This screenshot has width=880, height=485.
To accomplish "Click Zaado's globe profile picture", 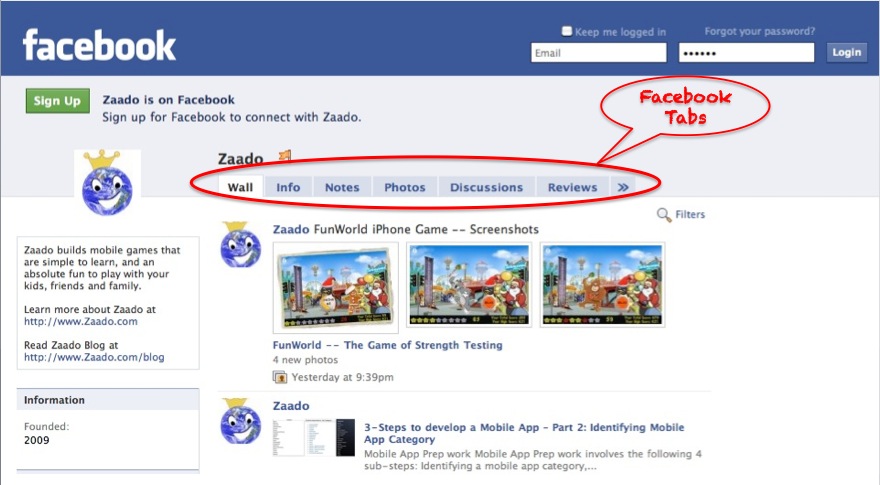I will 107,183.
